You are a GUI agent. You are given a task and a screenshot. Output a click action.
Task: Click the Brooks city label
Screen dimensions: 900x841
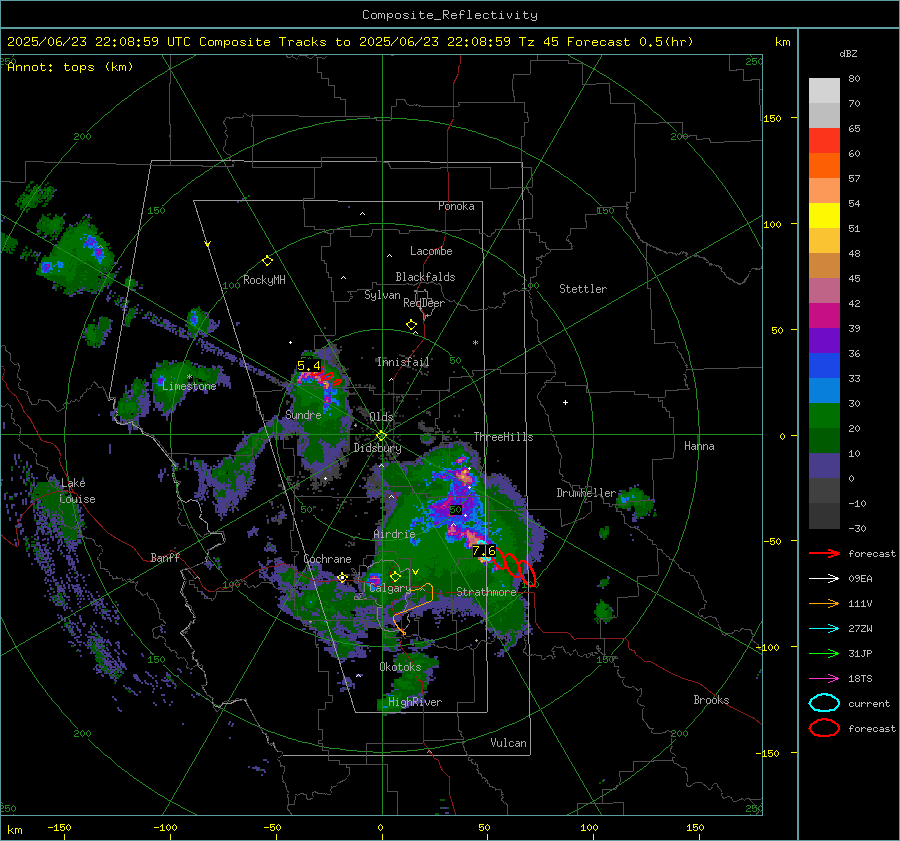point(711,700)
